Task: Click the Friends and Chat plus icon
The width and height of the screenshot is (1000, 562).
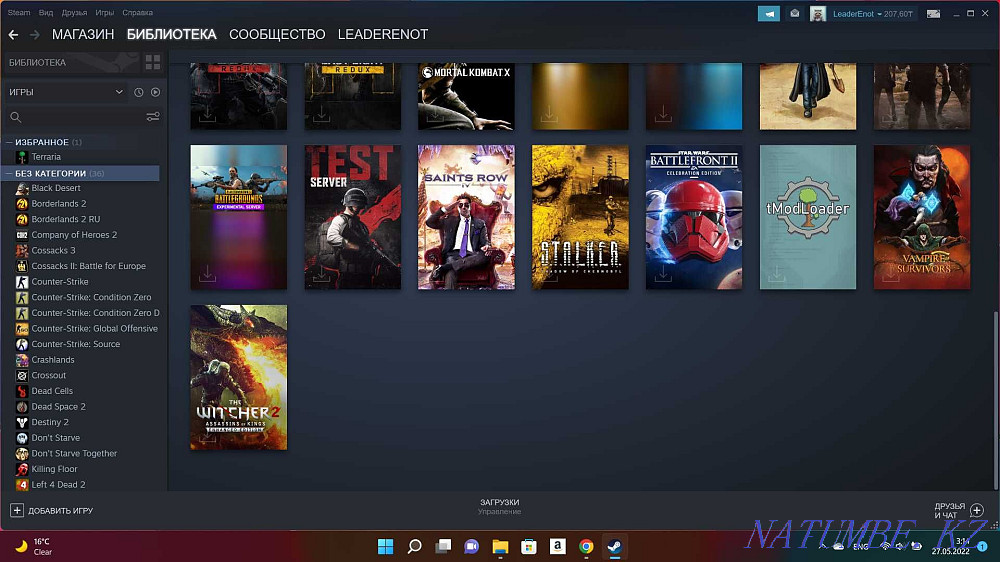Action: point(977,510)
